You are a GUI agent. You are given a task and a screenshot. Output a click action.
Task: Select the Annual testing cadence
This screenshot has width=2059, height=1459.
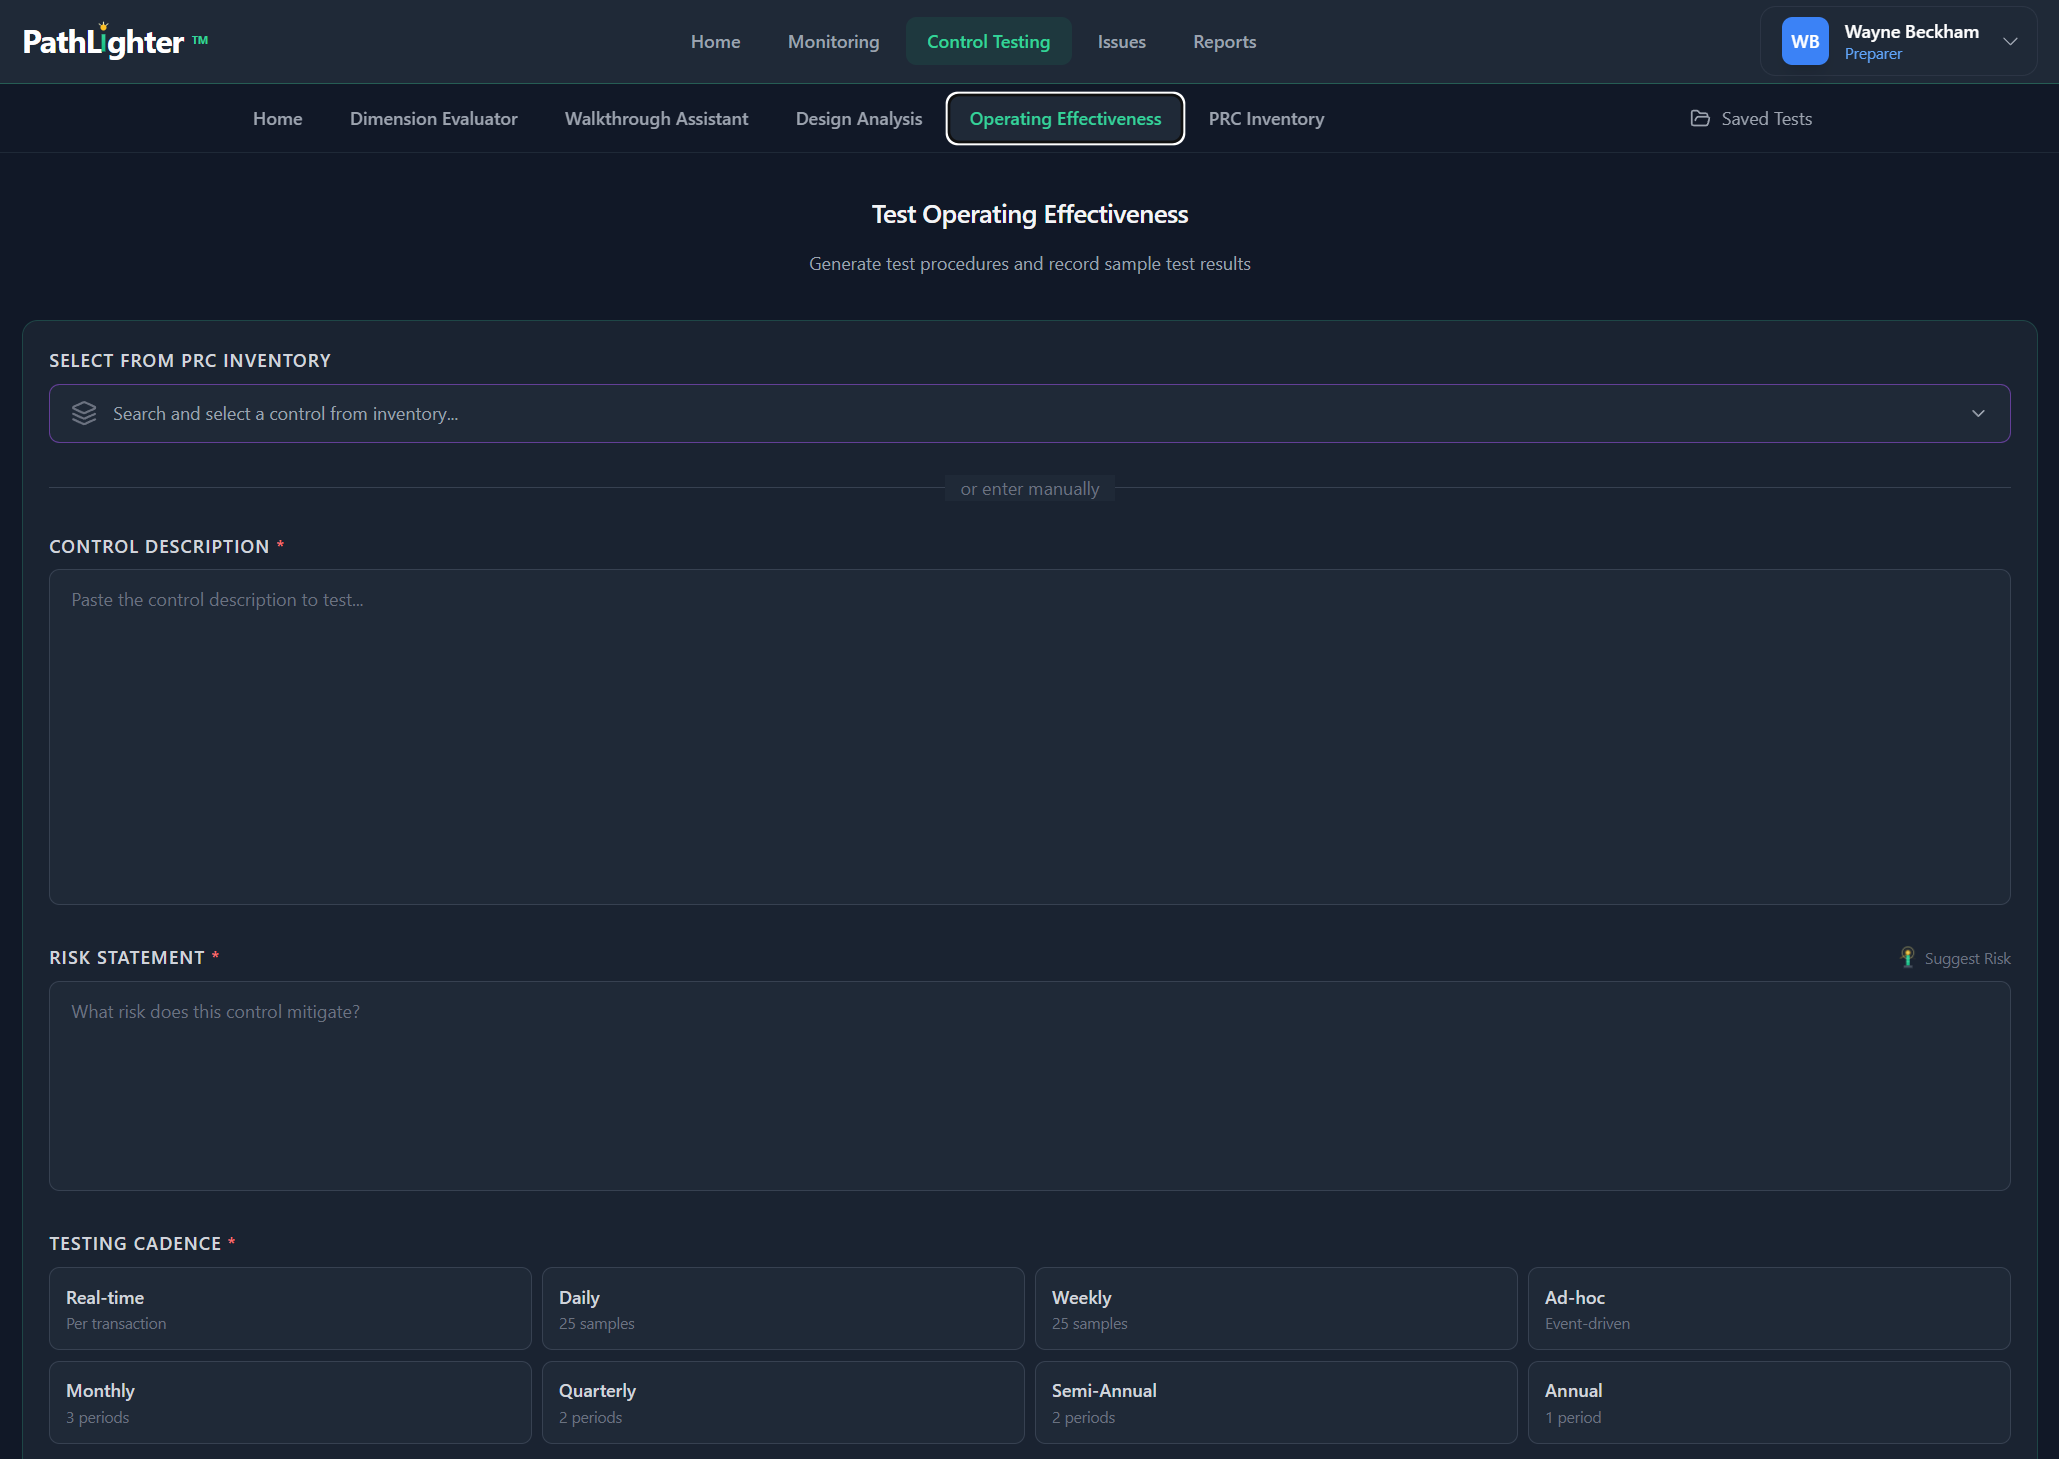tap(1768, 1401)
